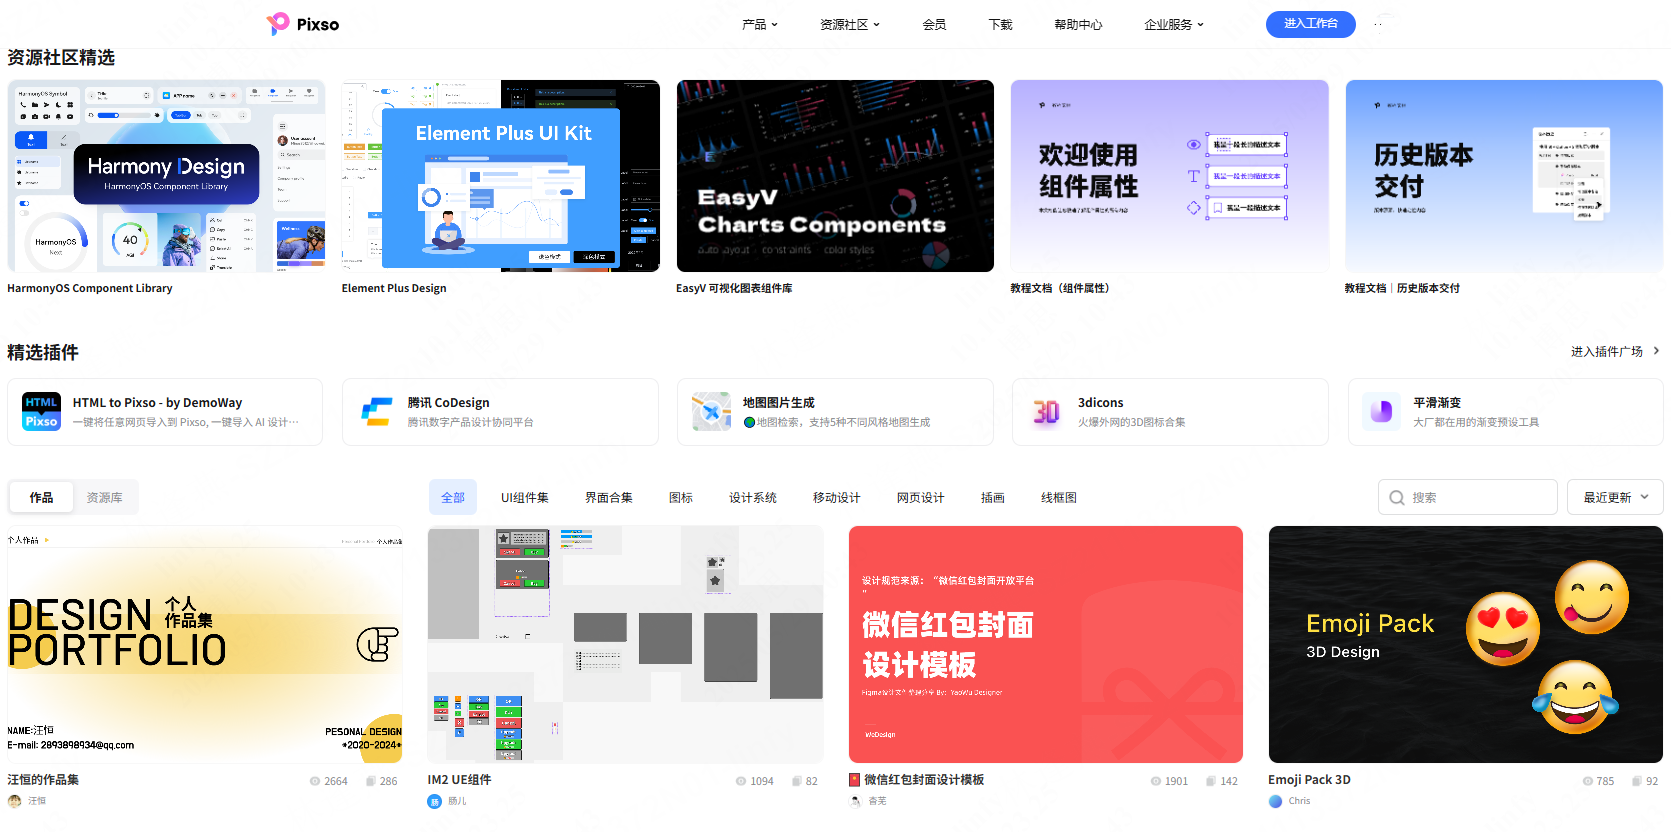Click author avatar Chris
Image resolution: width=1671 pixels, height=832 pixels.
point(1275,801)
